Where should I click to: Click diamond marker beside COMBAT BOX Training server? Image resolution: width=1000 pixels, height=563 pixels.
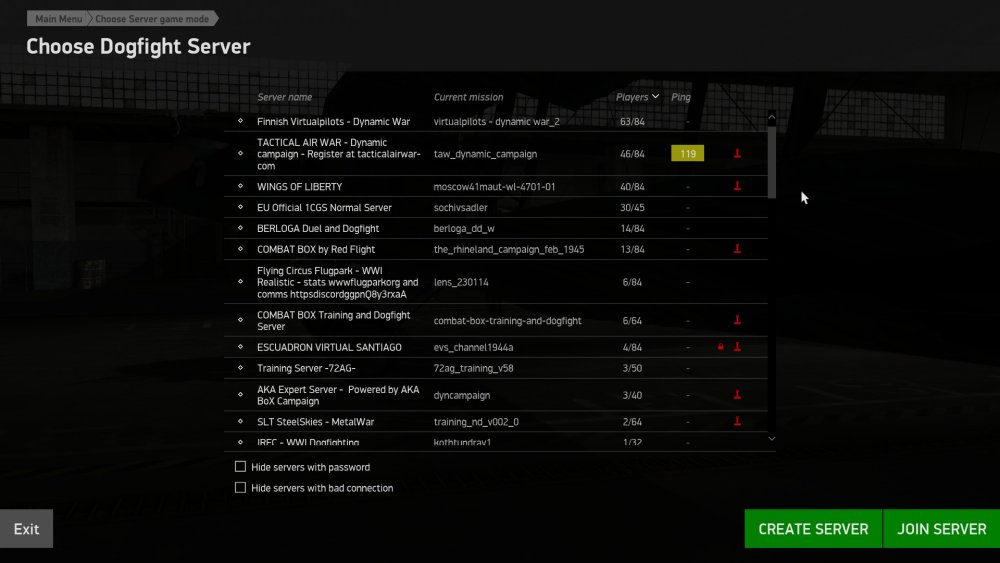(240, 320)
